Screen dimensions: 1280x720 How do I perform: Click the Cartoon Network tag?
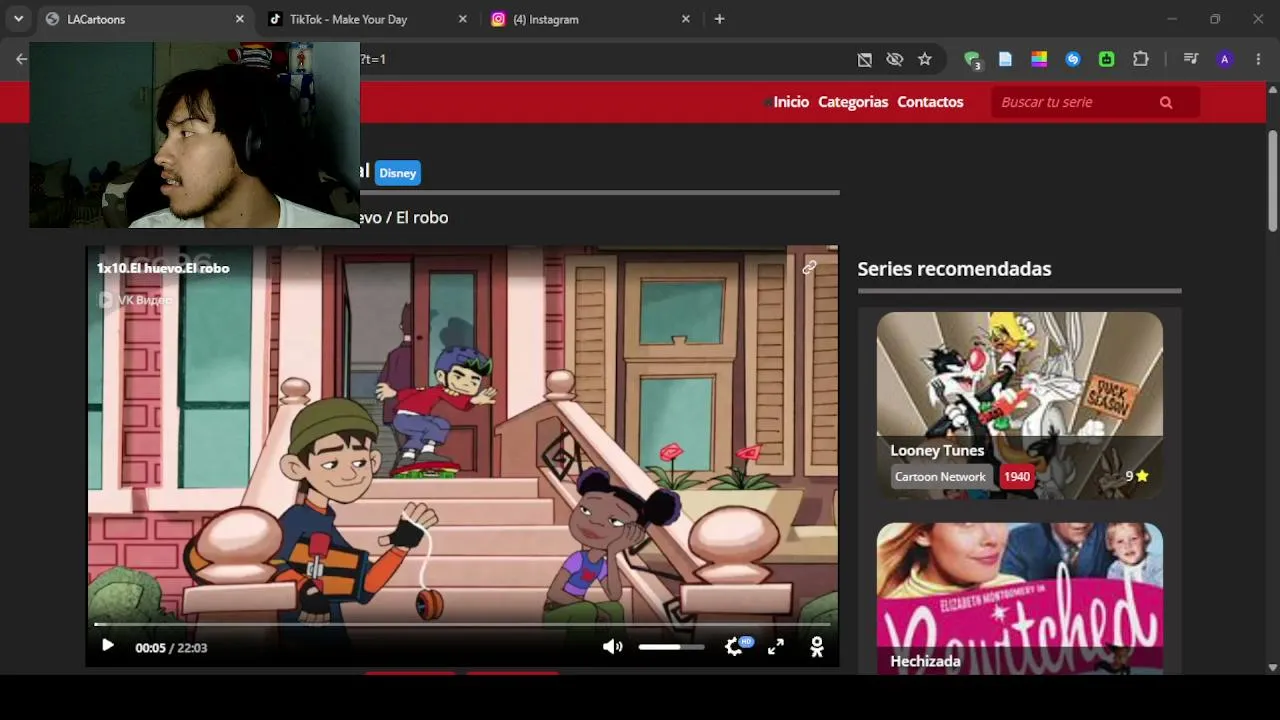940,477
